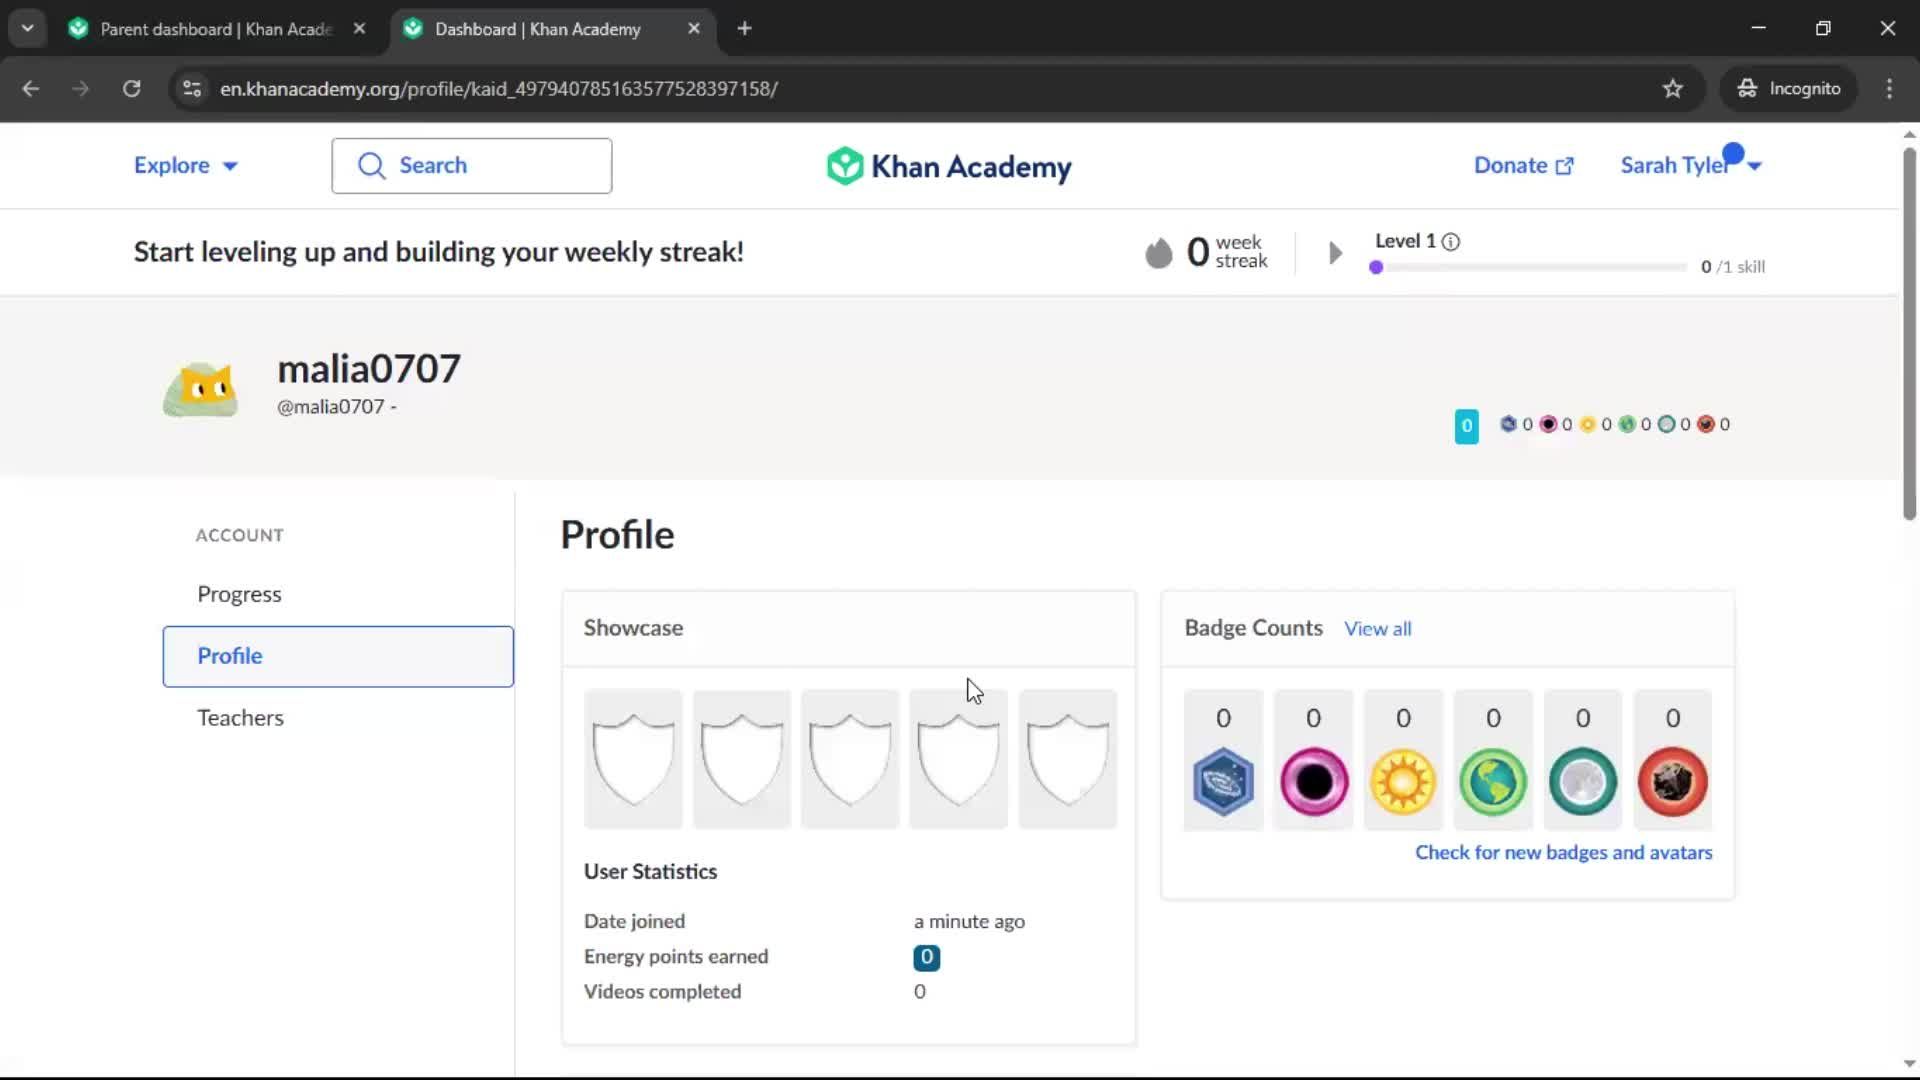Click the small challenge patch icon in header
This screenshot has width=1920, height=1080.
point(1508,424)
